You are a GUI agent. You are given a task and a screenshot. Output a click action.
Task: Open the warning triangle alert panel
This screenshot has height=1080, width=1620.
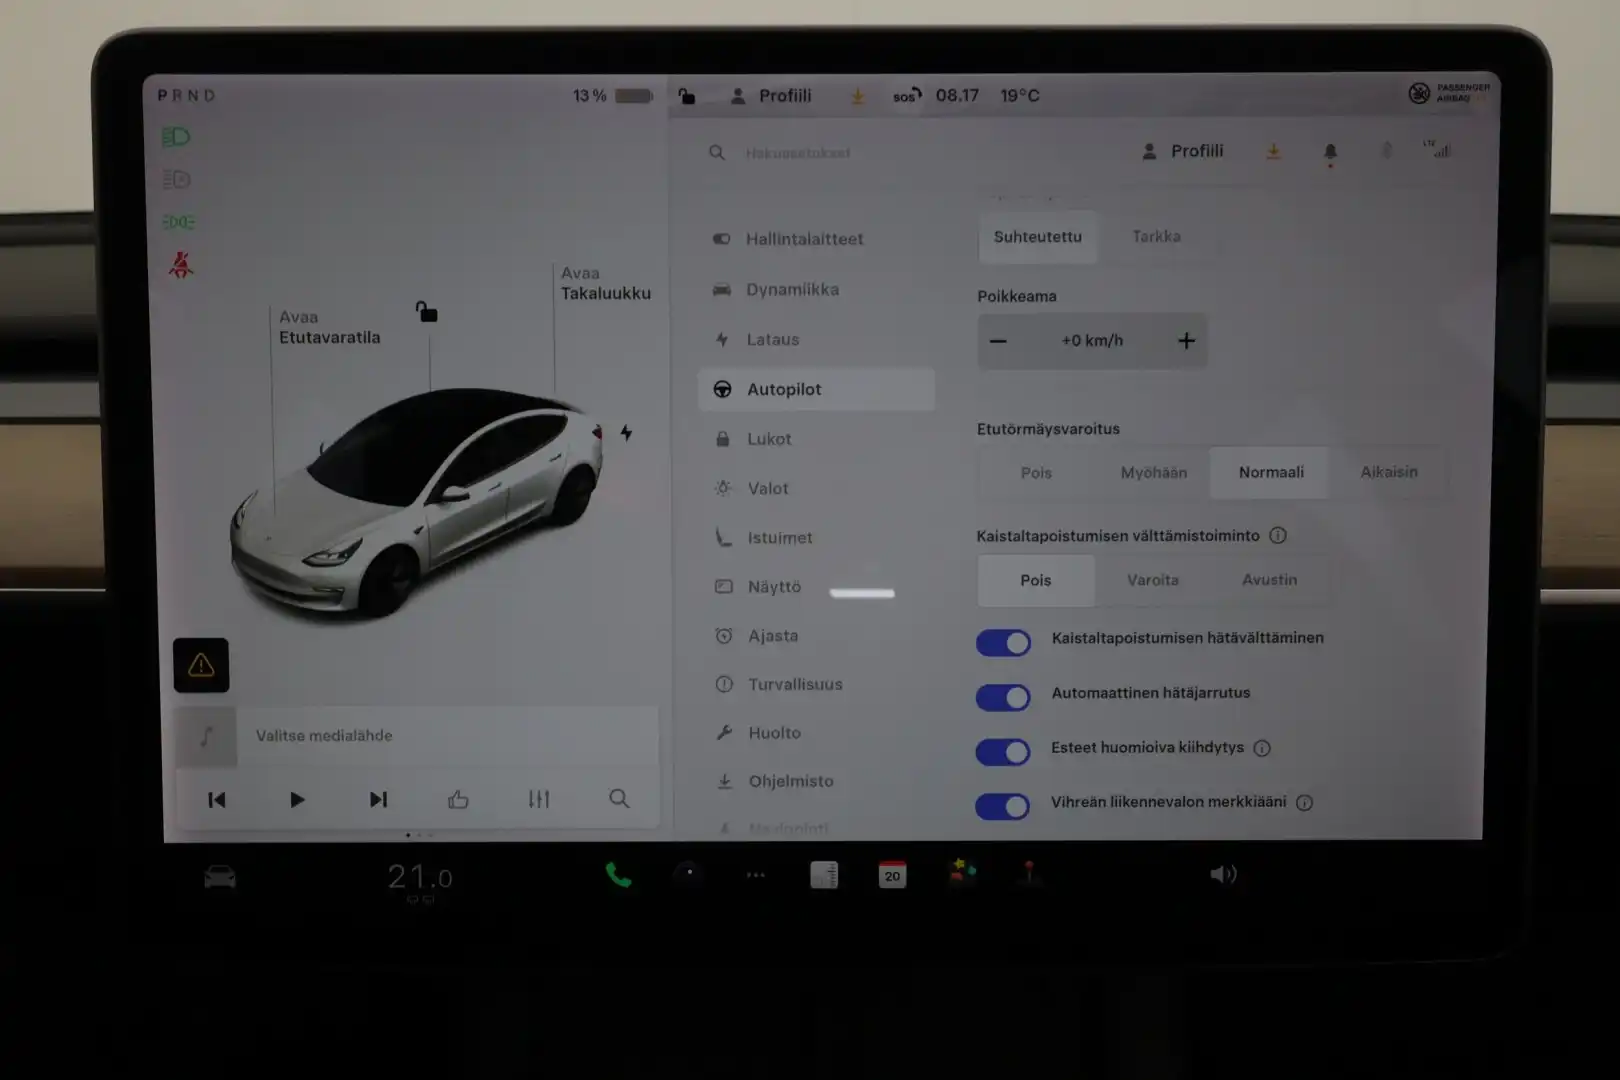[201, 664]
